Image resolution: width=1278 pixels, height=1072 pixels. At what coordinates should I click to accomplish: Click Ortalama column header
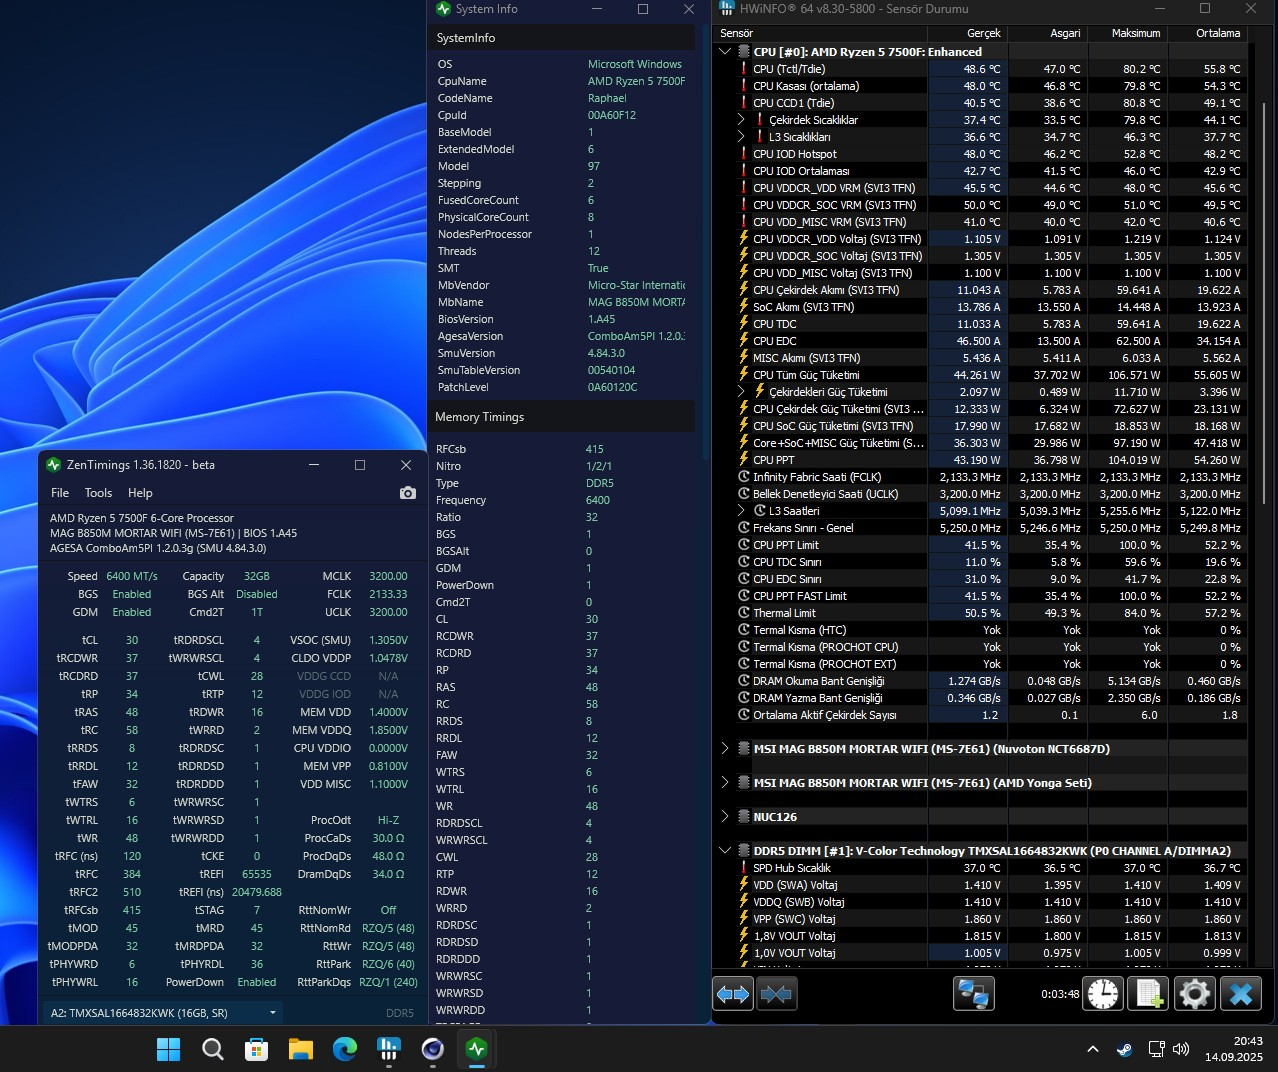[x=1207, y=33]
